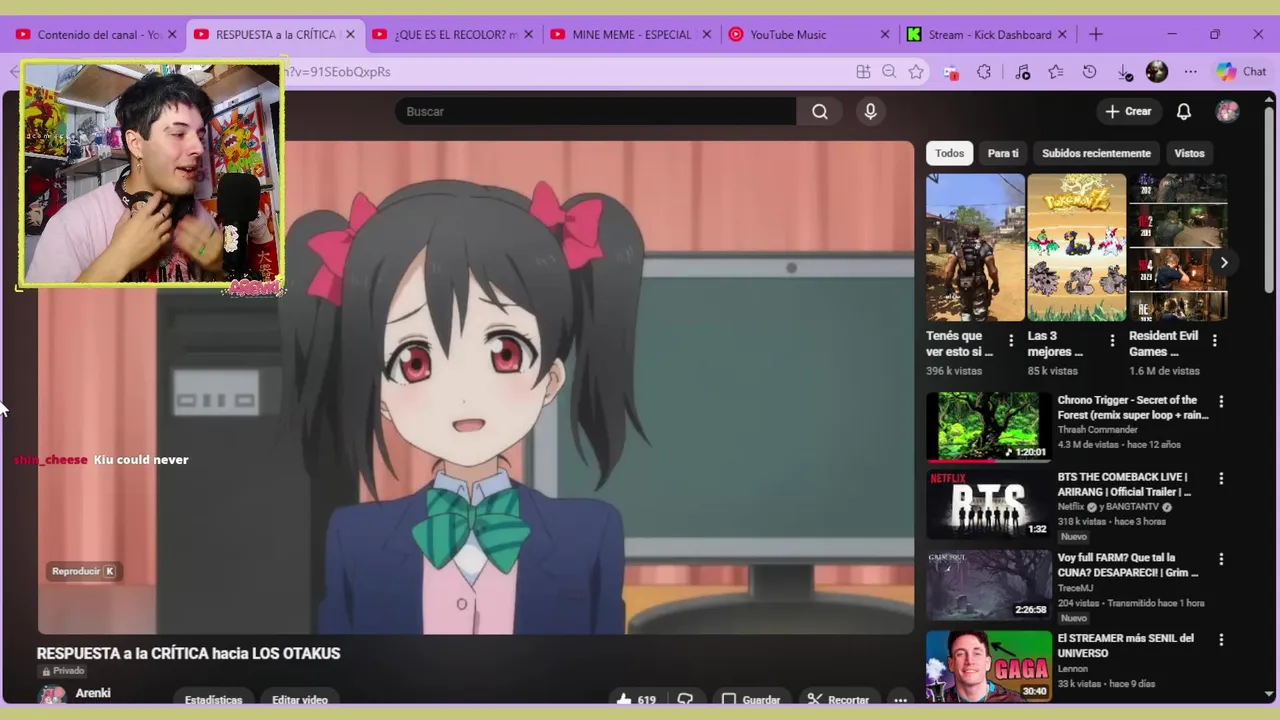Open the Arenki channel name link
Screen dimensions: 1280x720
pyautogui.click(x=93, y=693)
